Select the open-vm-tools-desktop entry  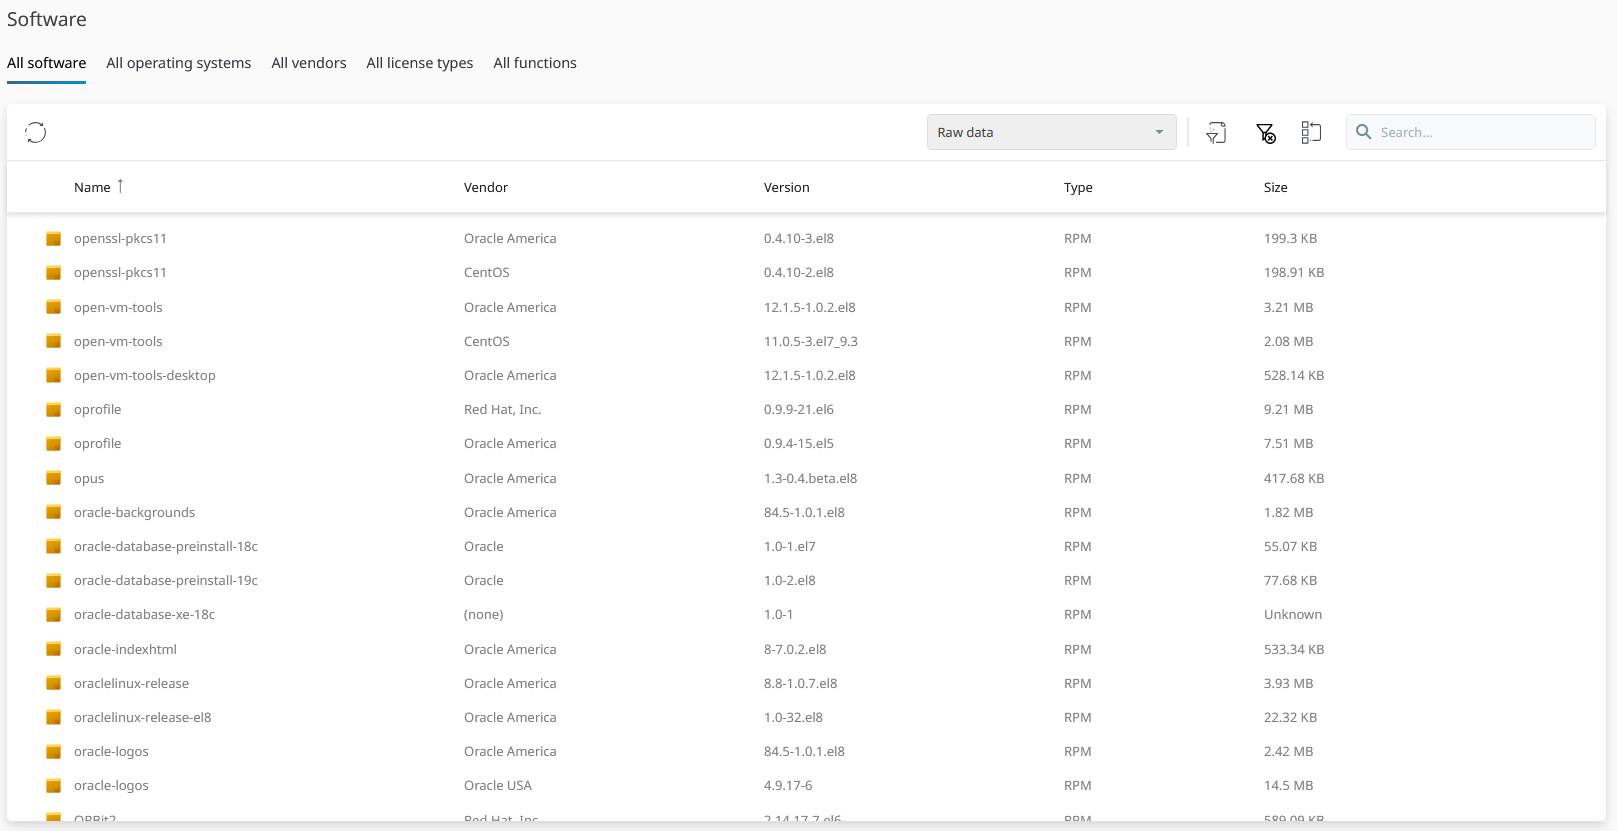click(x=145, y=376)
